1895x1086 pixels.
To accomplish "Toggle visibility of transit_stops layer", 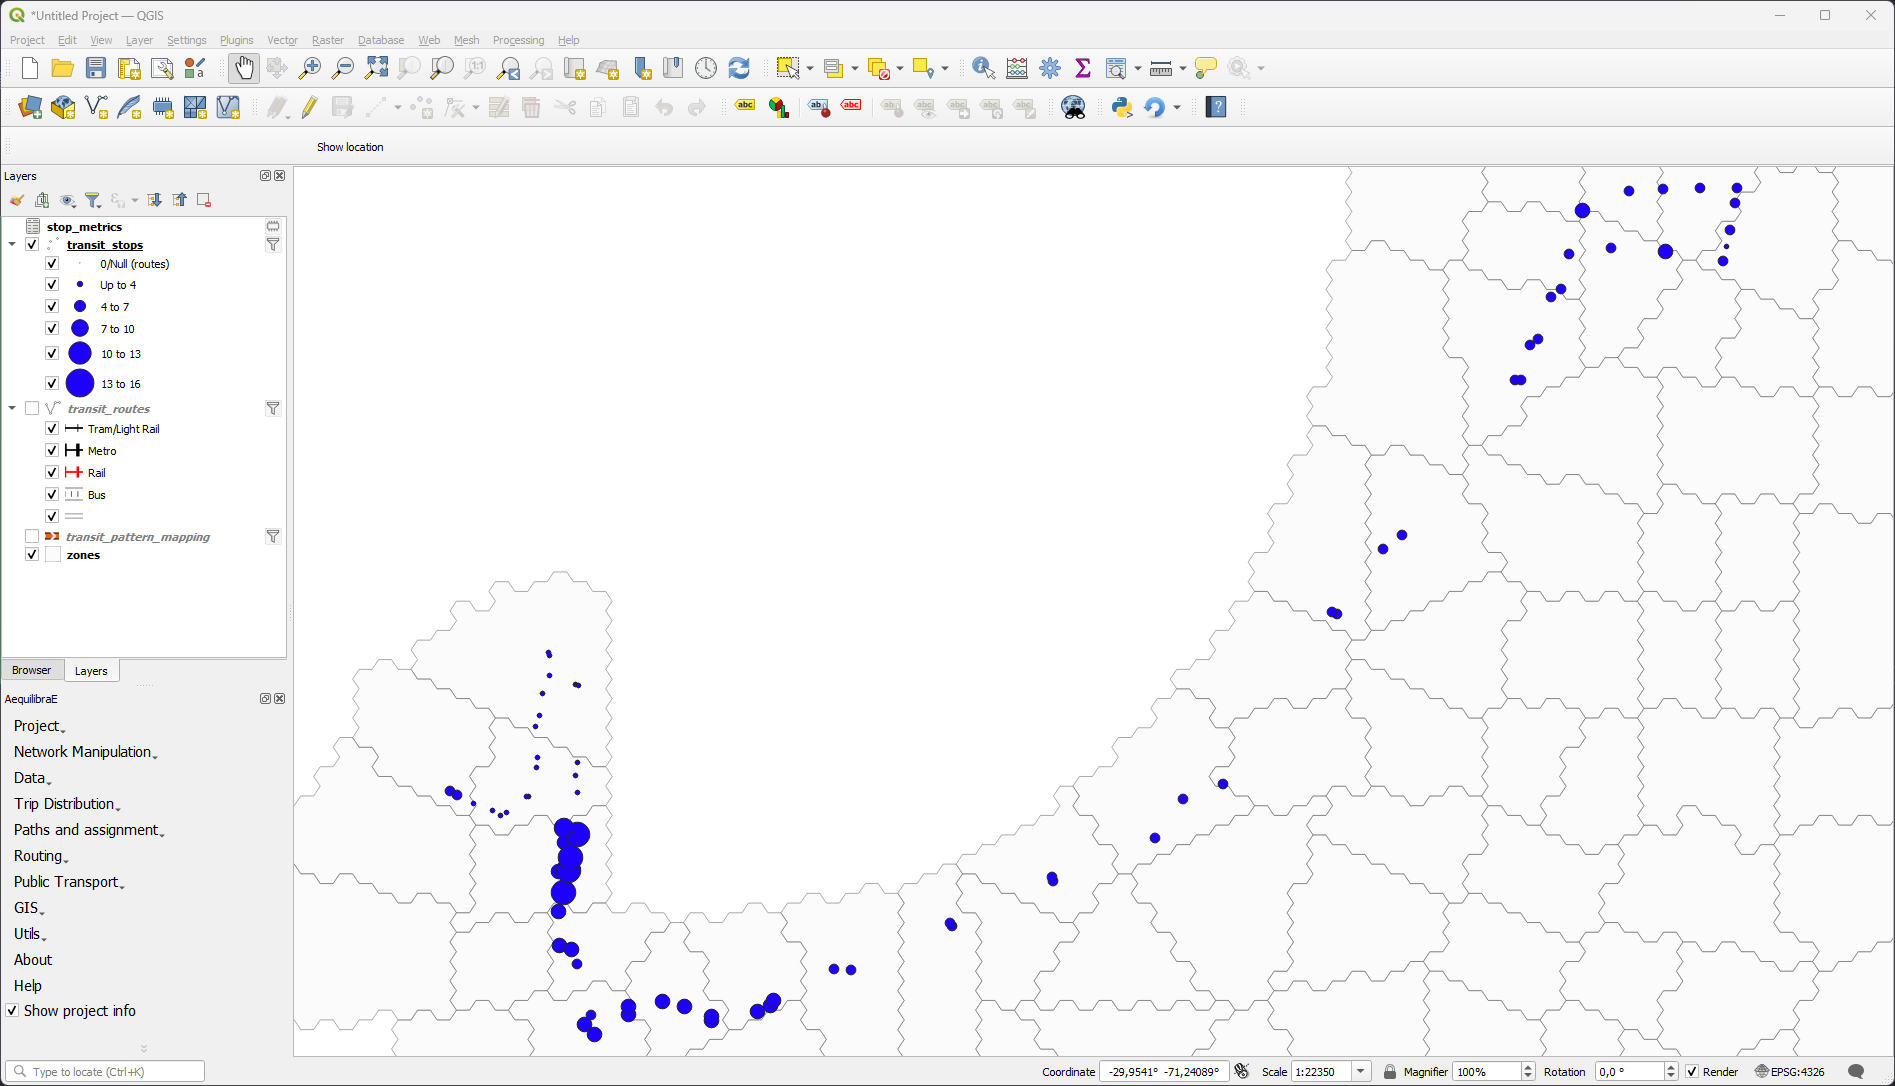I will (x=32, y=245).
